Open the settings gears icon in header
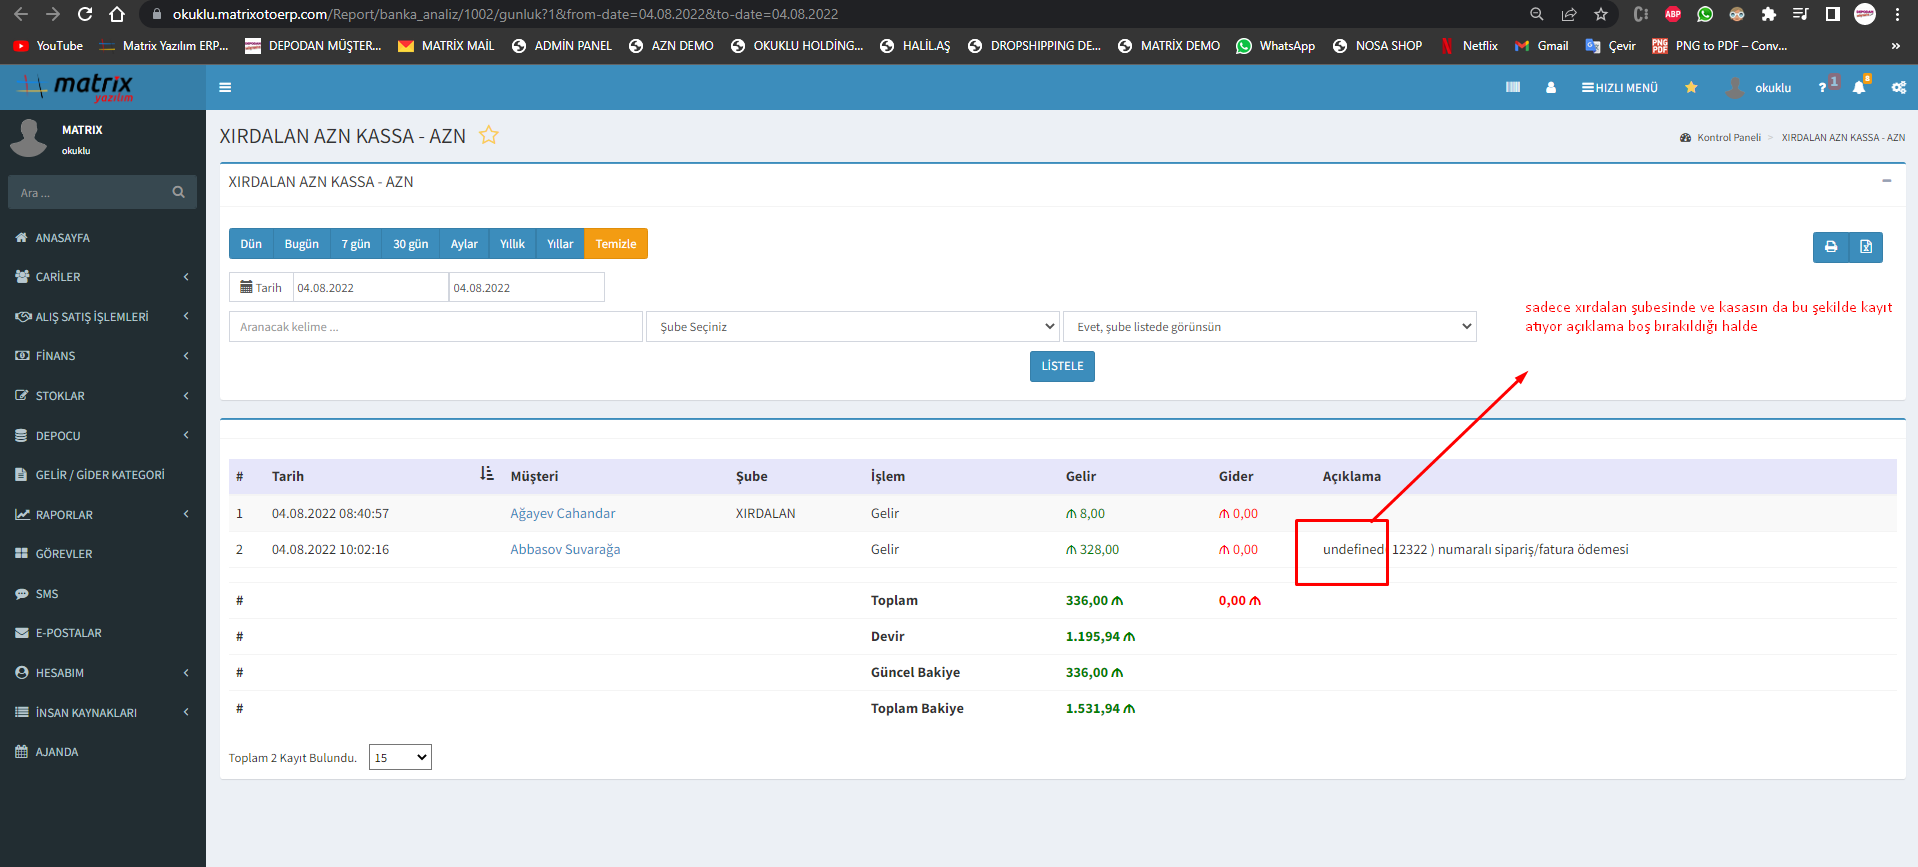This screenshot has height=867, width=1918. (x=1898, y=88)
